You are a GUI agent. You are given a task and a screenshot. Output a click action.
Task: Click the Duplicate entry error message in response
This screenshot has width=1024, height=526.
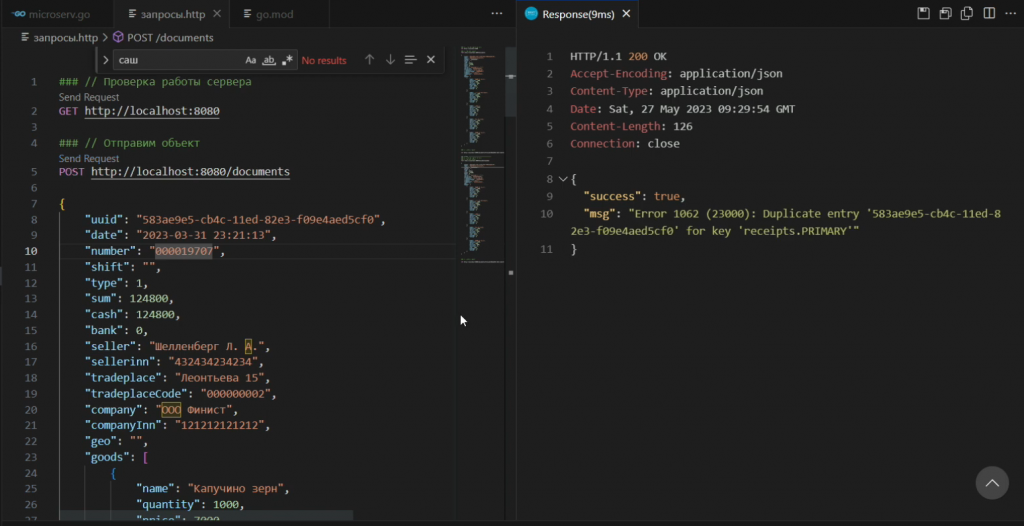point(787,222)
